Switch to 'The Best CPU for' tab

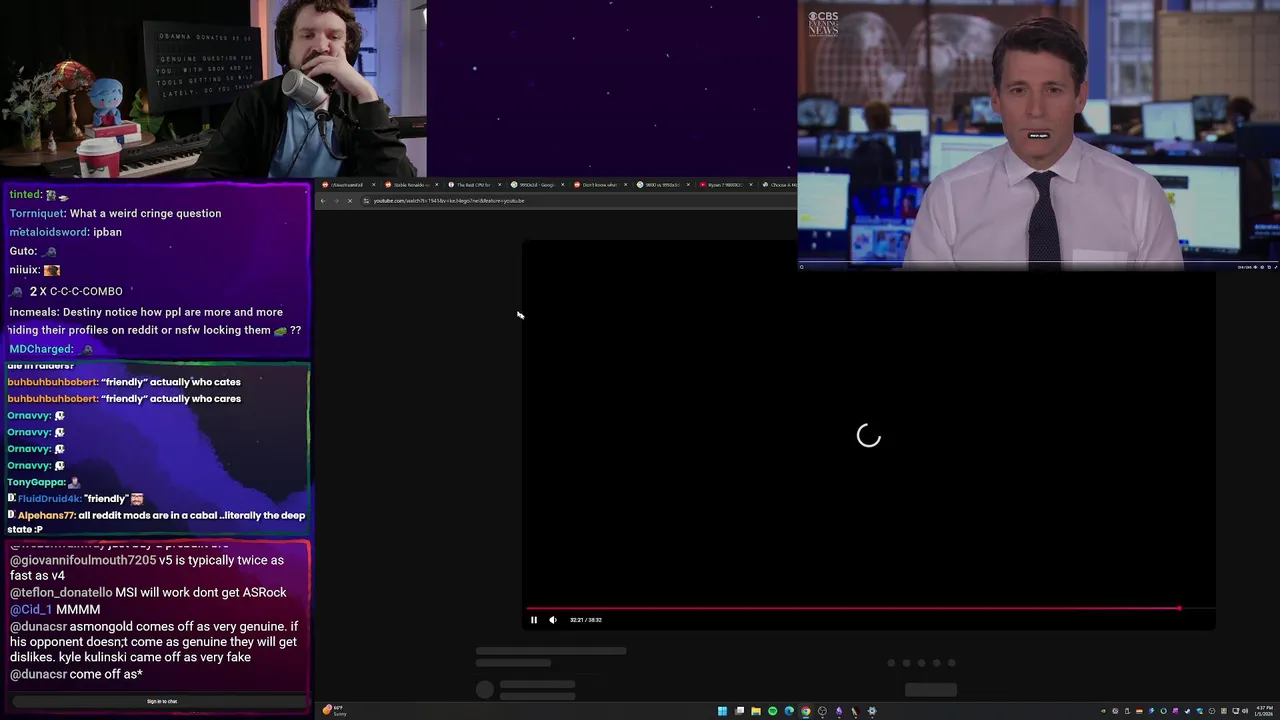[474, 185]
